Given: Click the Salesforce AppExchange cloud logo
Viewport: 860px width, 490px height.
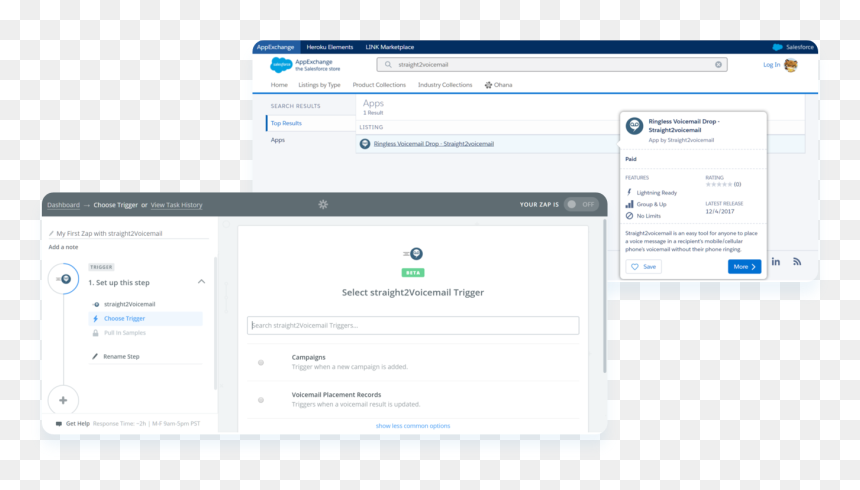Looking at the screenshot, I should [x=281, y=65].
